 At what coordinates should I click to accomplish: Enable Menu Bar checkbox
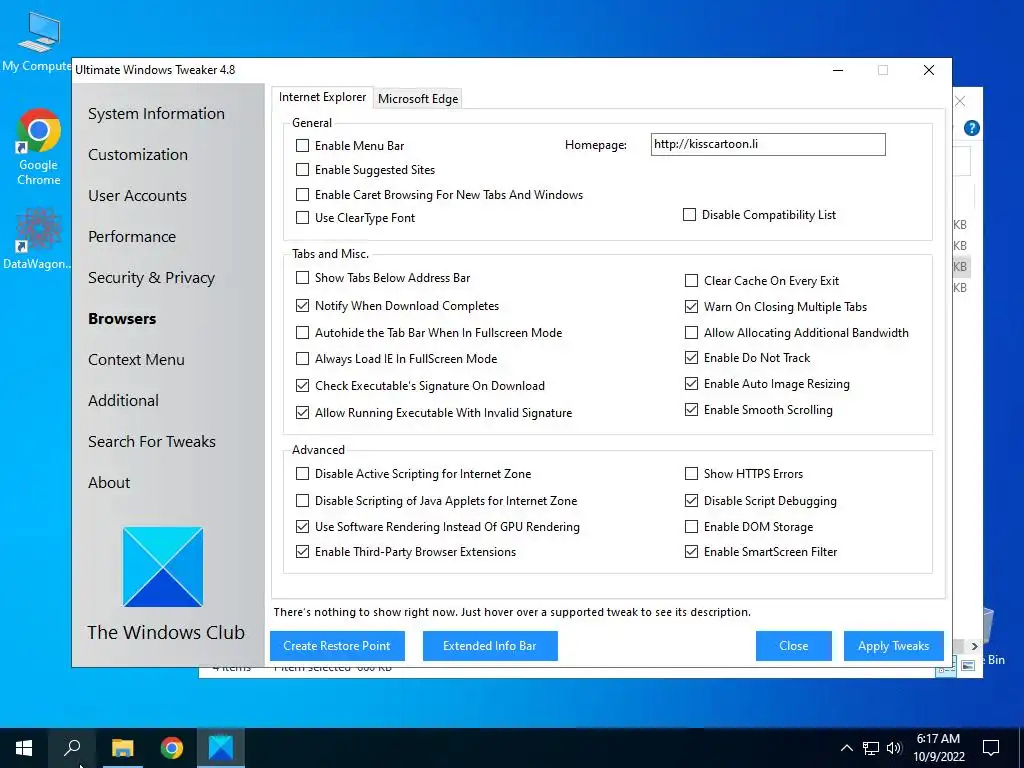(x=302, y=146)
